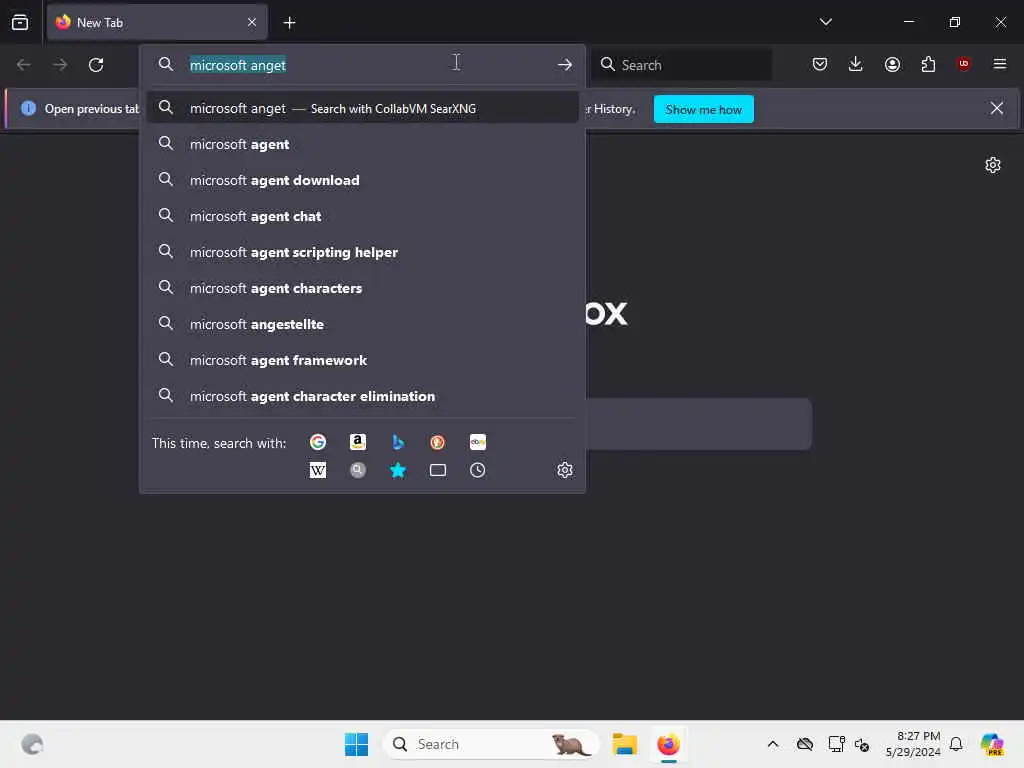Search this time with Google
Viewport: 1024px width, 768px height.
point(318,442)
